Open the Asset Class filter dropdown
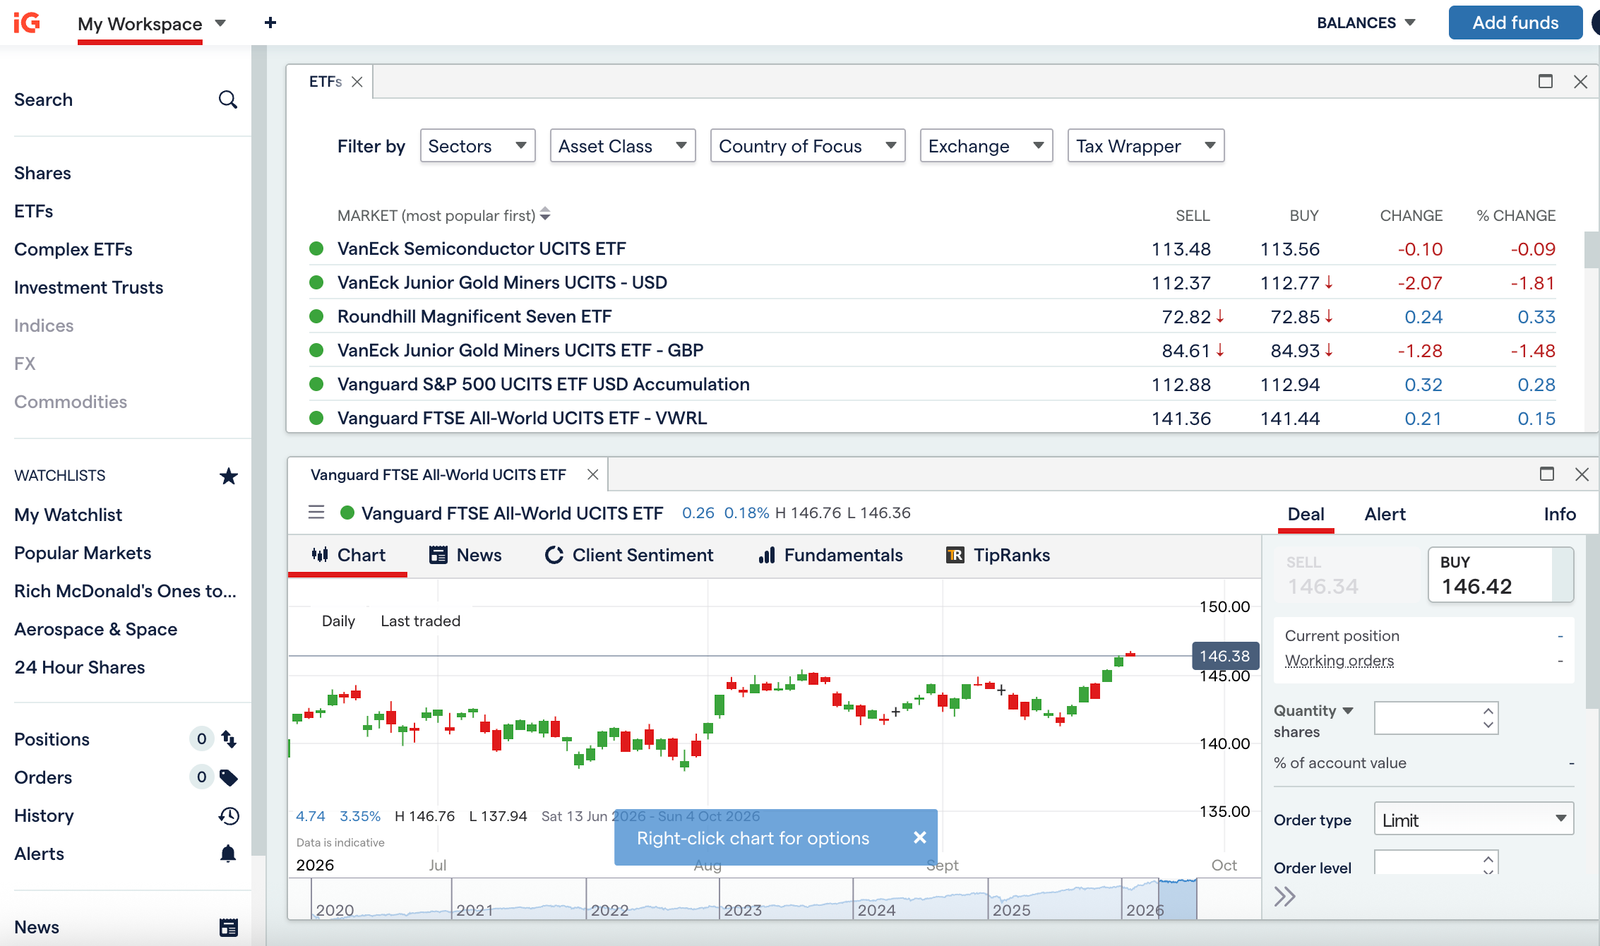1600x946 pixels. click(623, 146)
